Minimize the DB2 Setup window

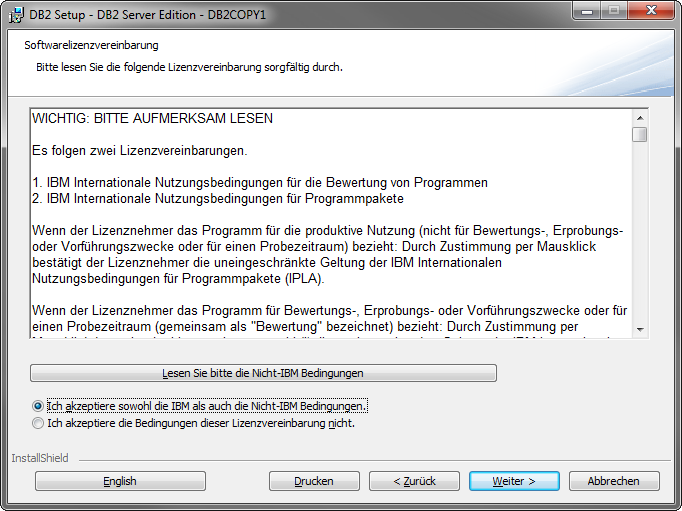tap(587, 11)
